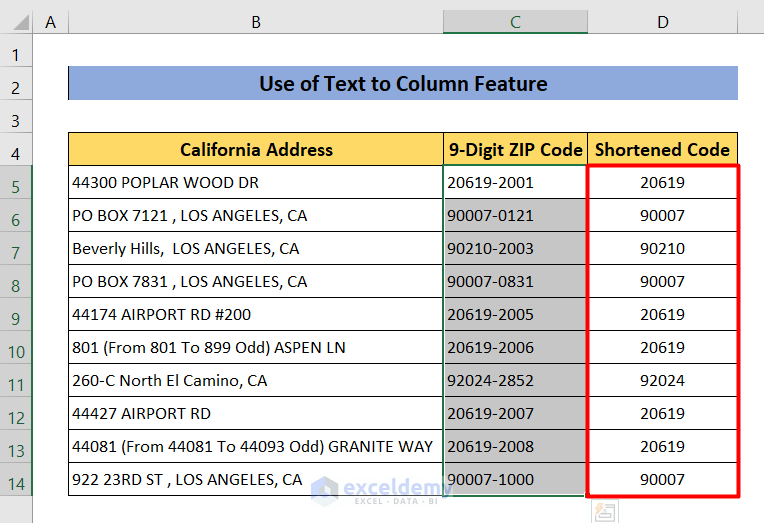Open the Quick Analysis icon below the table
The height and width of the screenshot is (523, 764).
603,512
